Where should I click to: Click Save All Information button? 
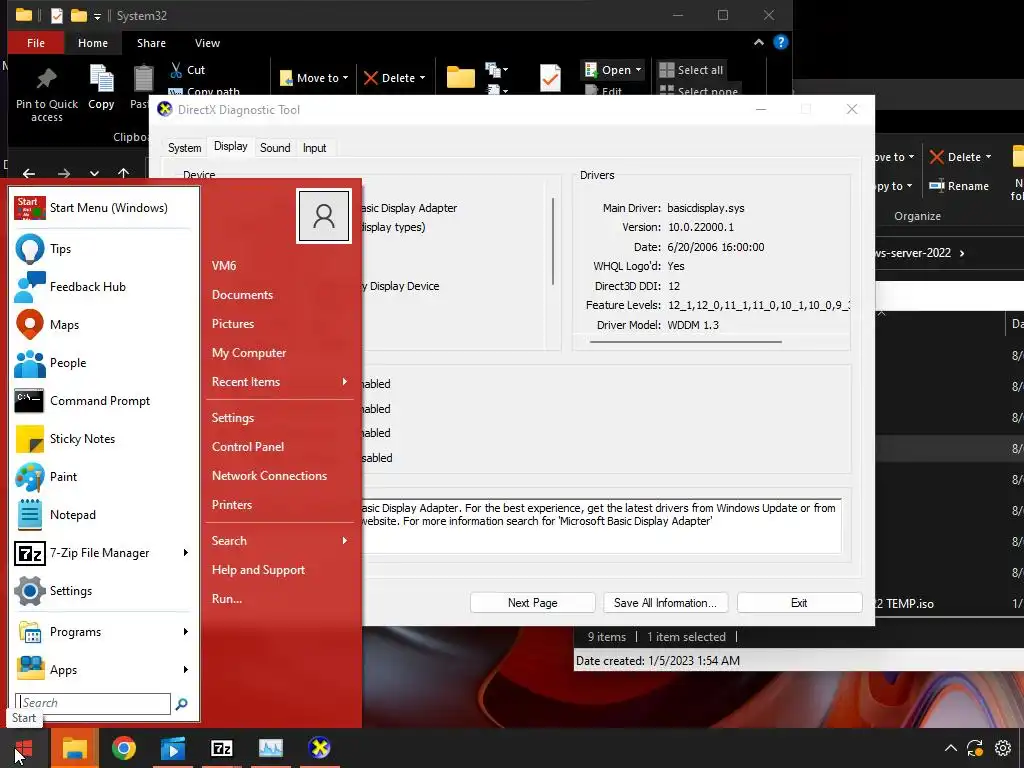[665, 603]
